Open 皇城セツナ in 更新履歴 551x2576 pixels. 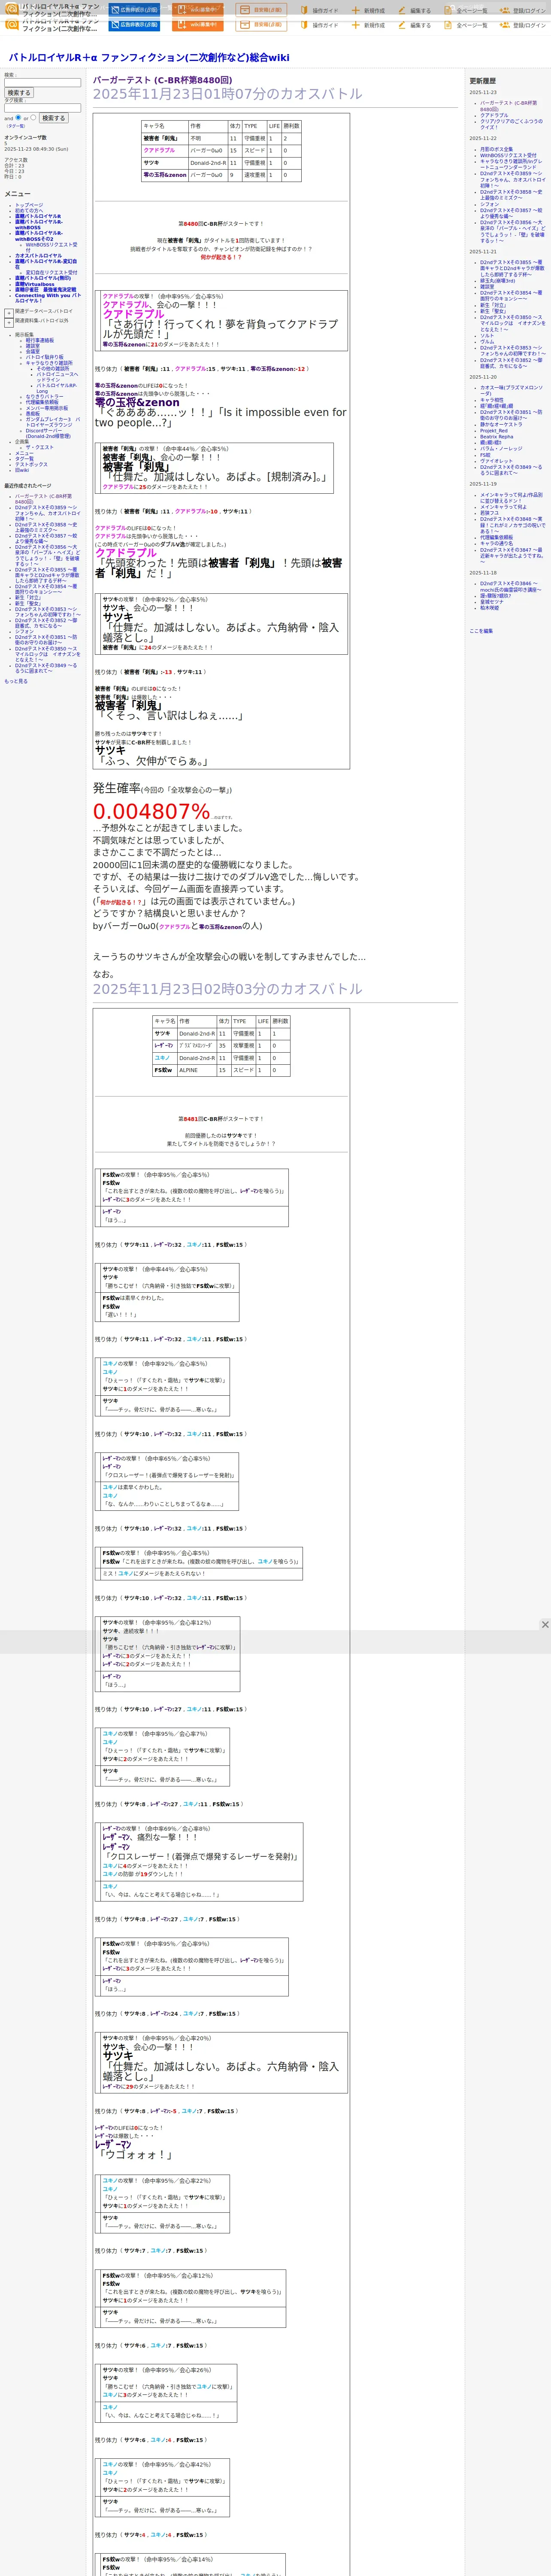(492, 602)
